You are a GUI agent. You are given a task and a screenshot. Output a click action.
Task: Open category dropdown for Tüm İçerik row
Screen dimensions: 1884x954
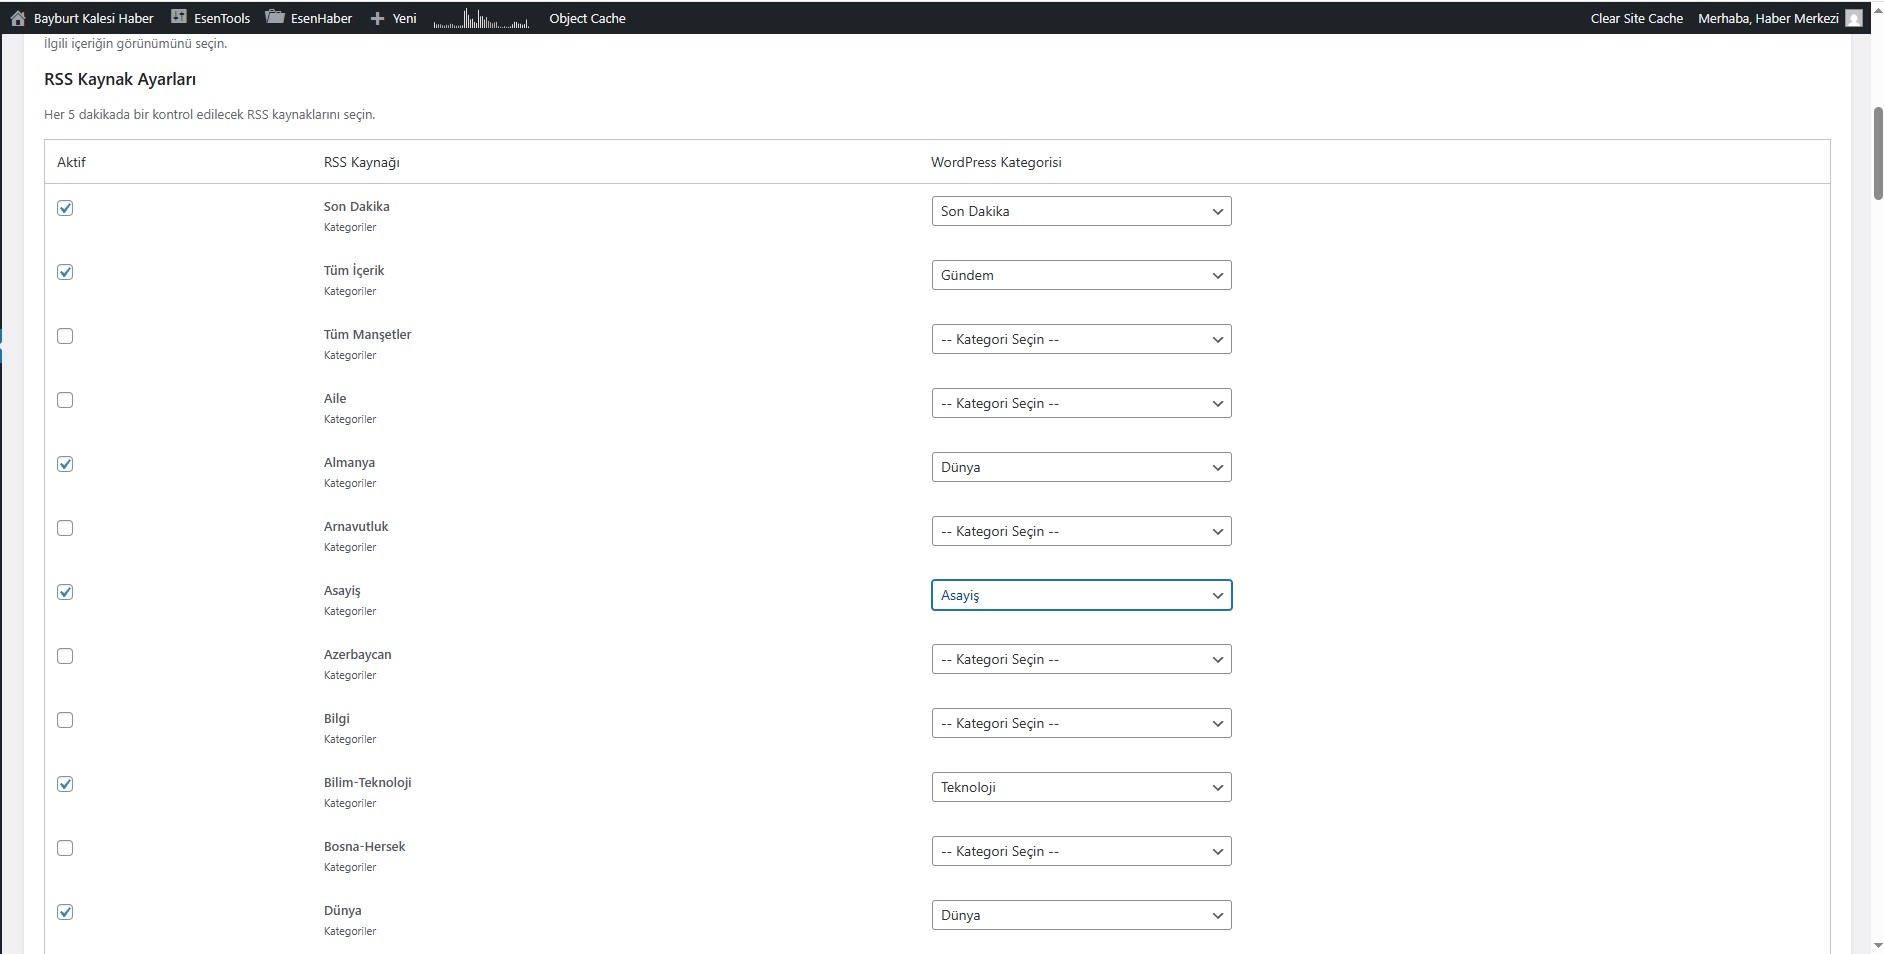point(1081,275)
